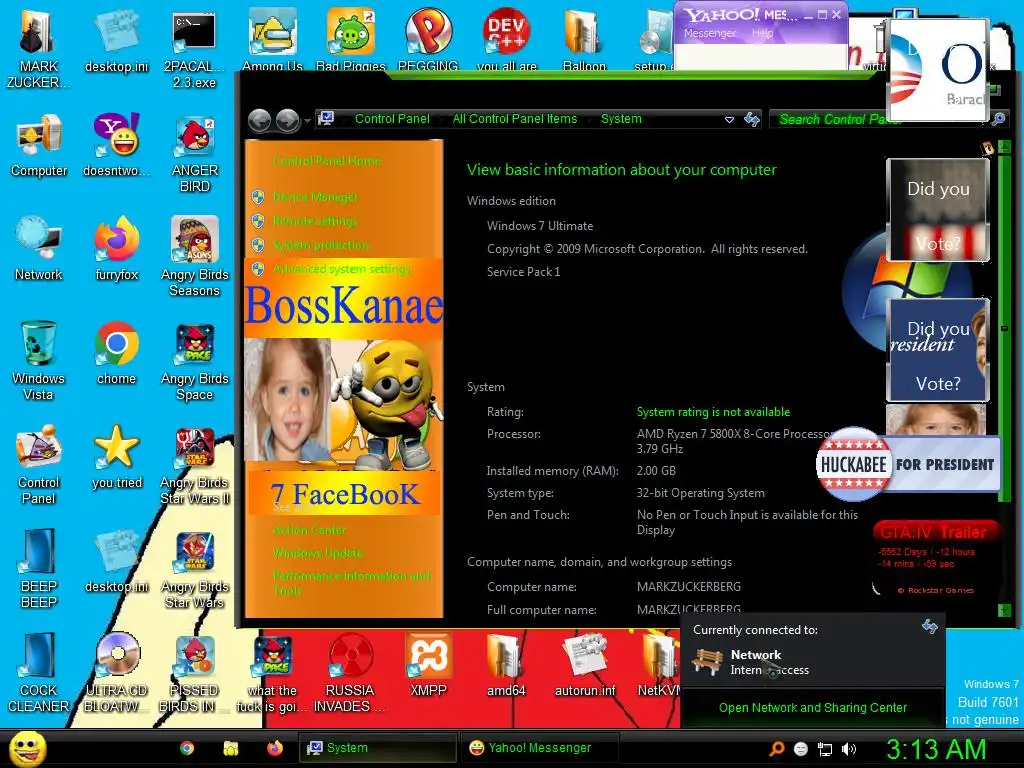Open the XMPP desktop icon
The image size is (1024, 768).
(428, 665)
